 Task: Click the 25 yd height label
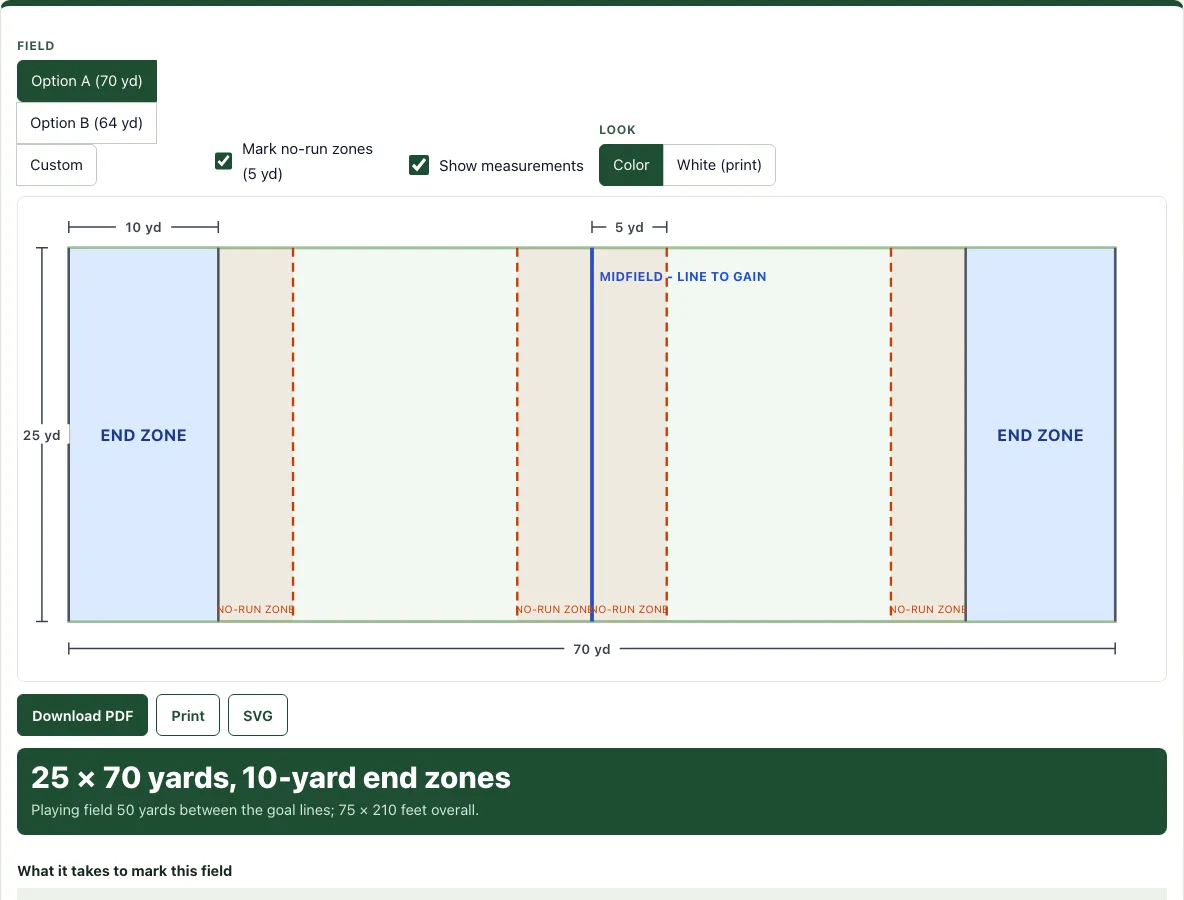tap(42, 435)
